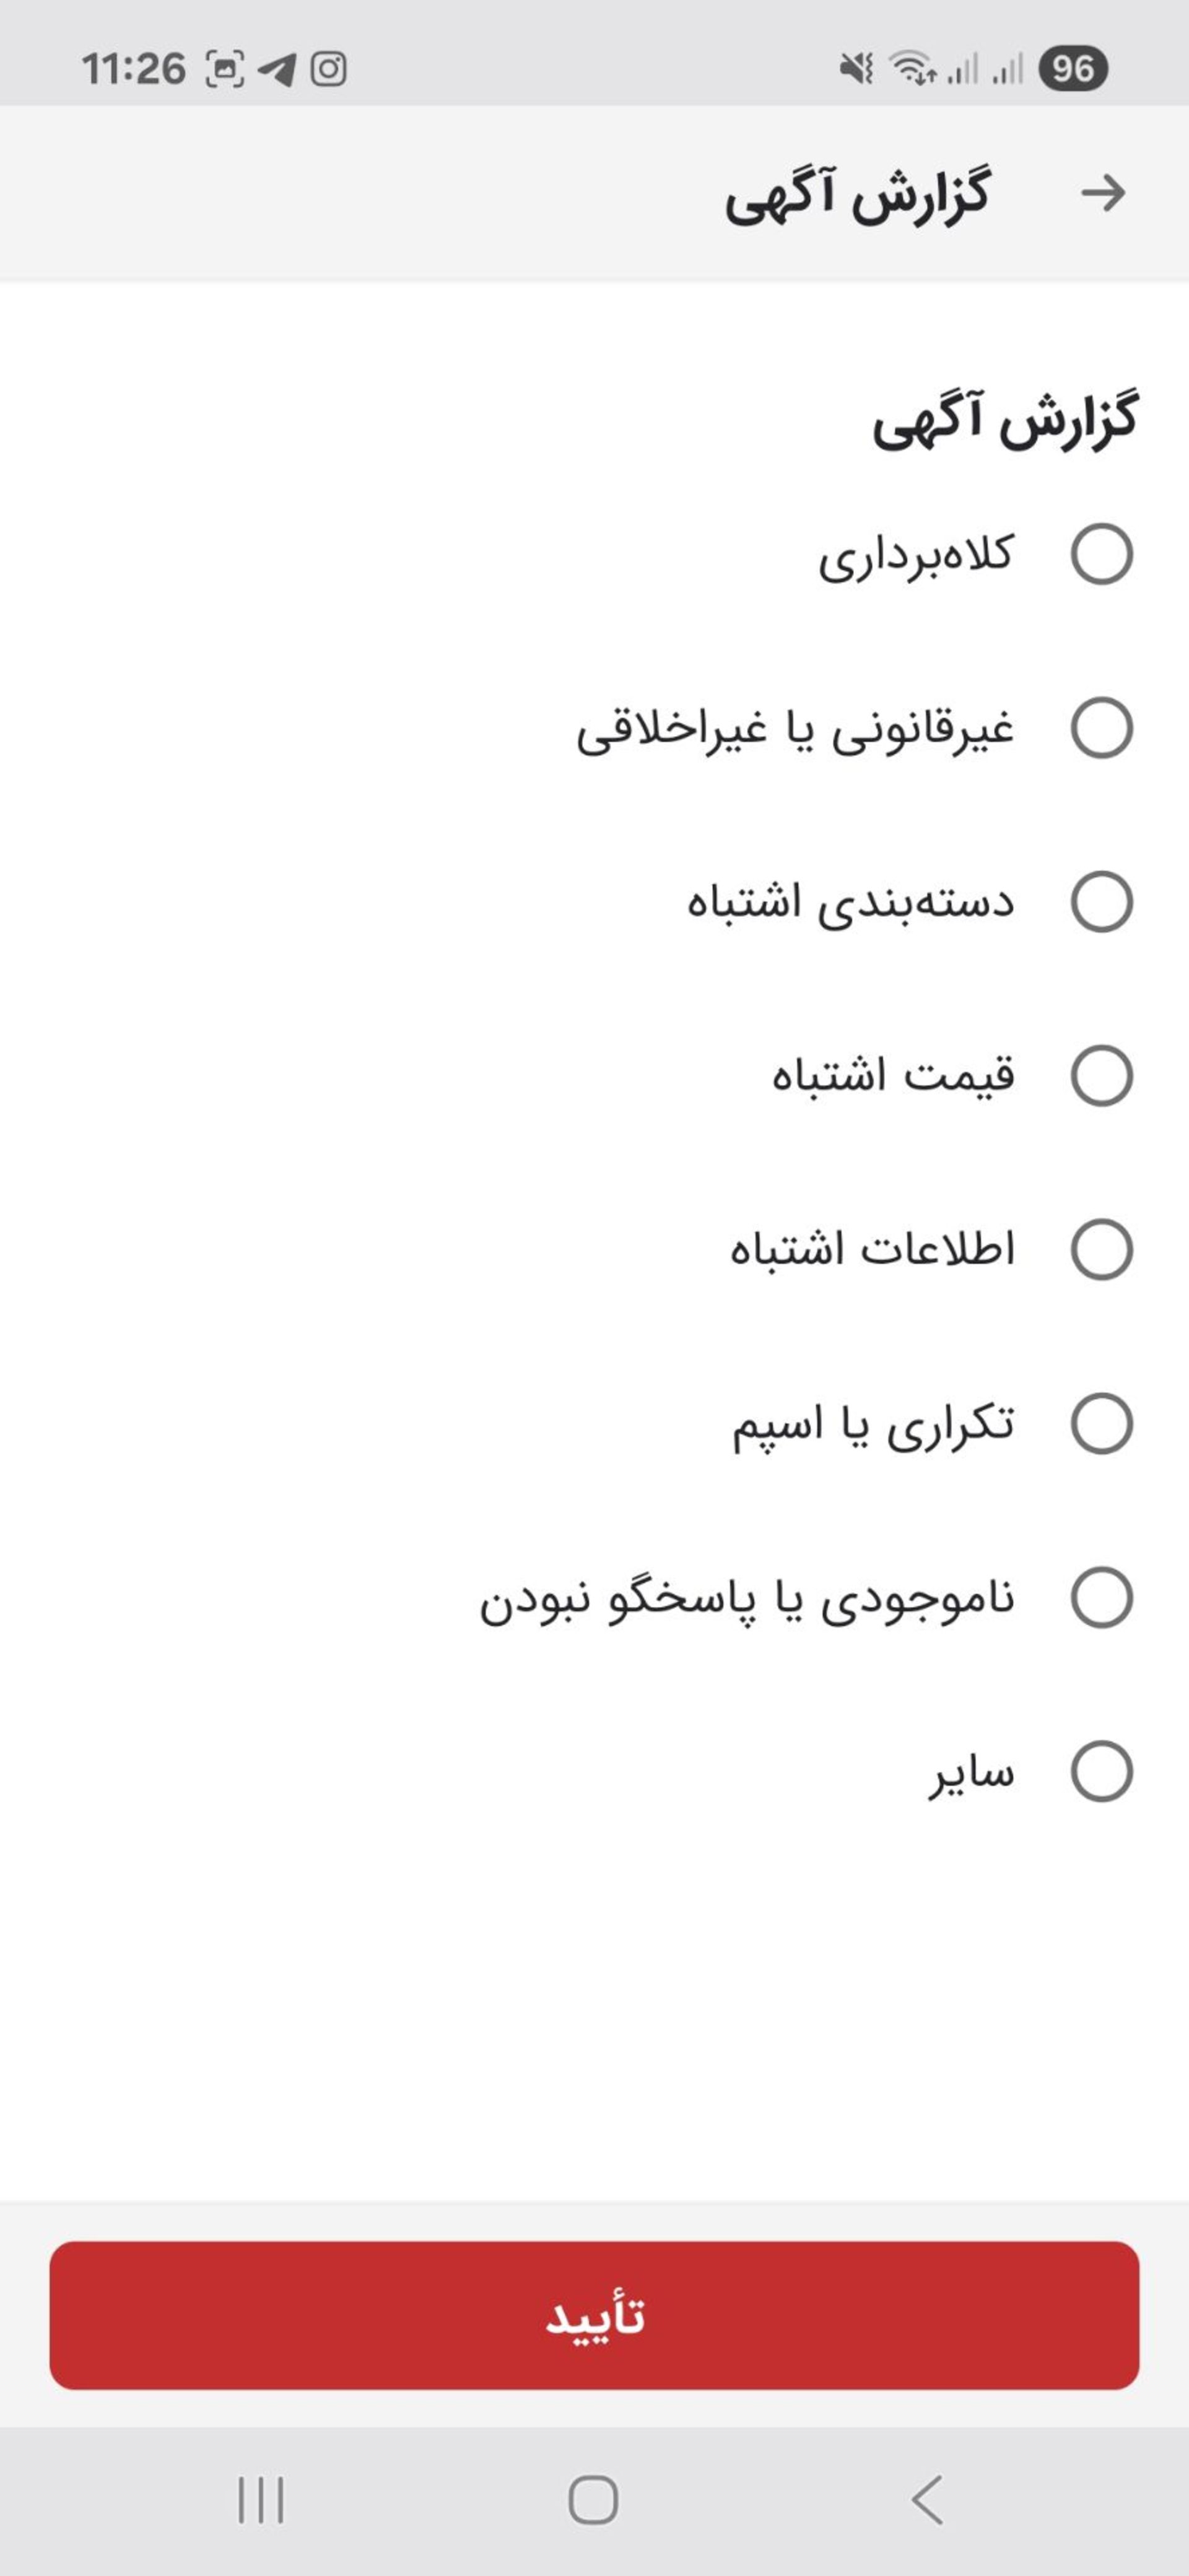Tap the battery level 96 indicator

1072,69
